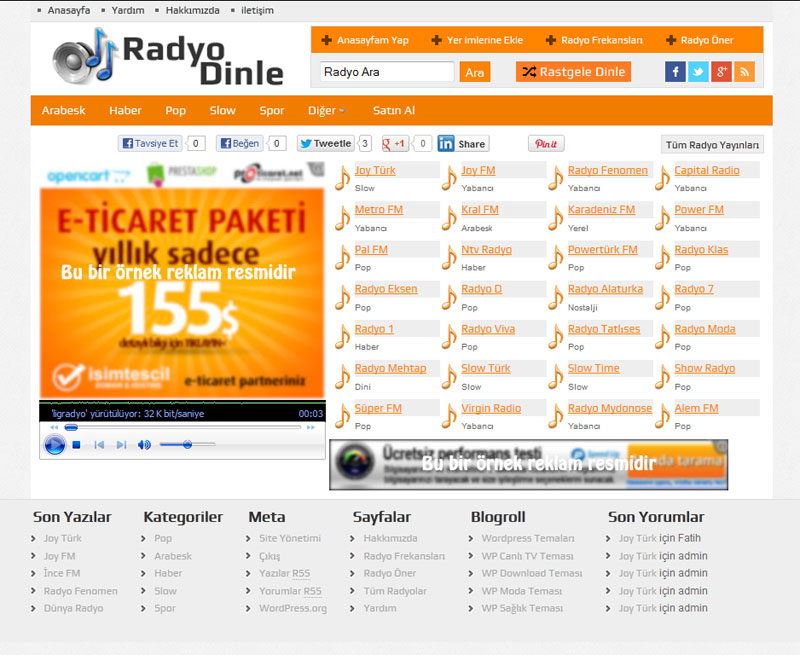
Task: Click Anasayfam Yap link
Action: point(365,40)
